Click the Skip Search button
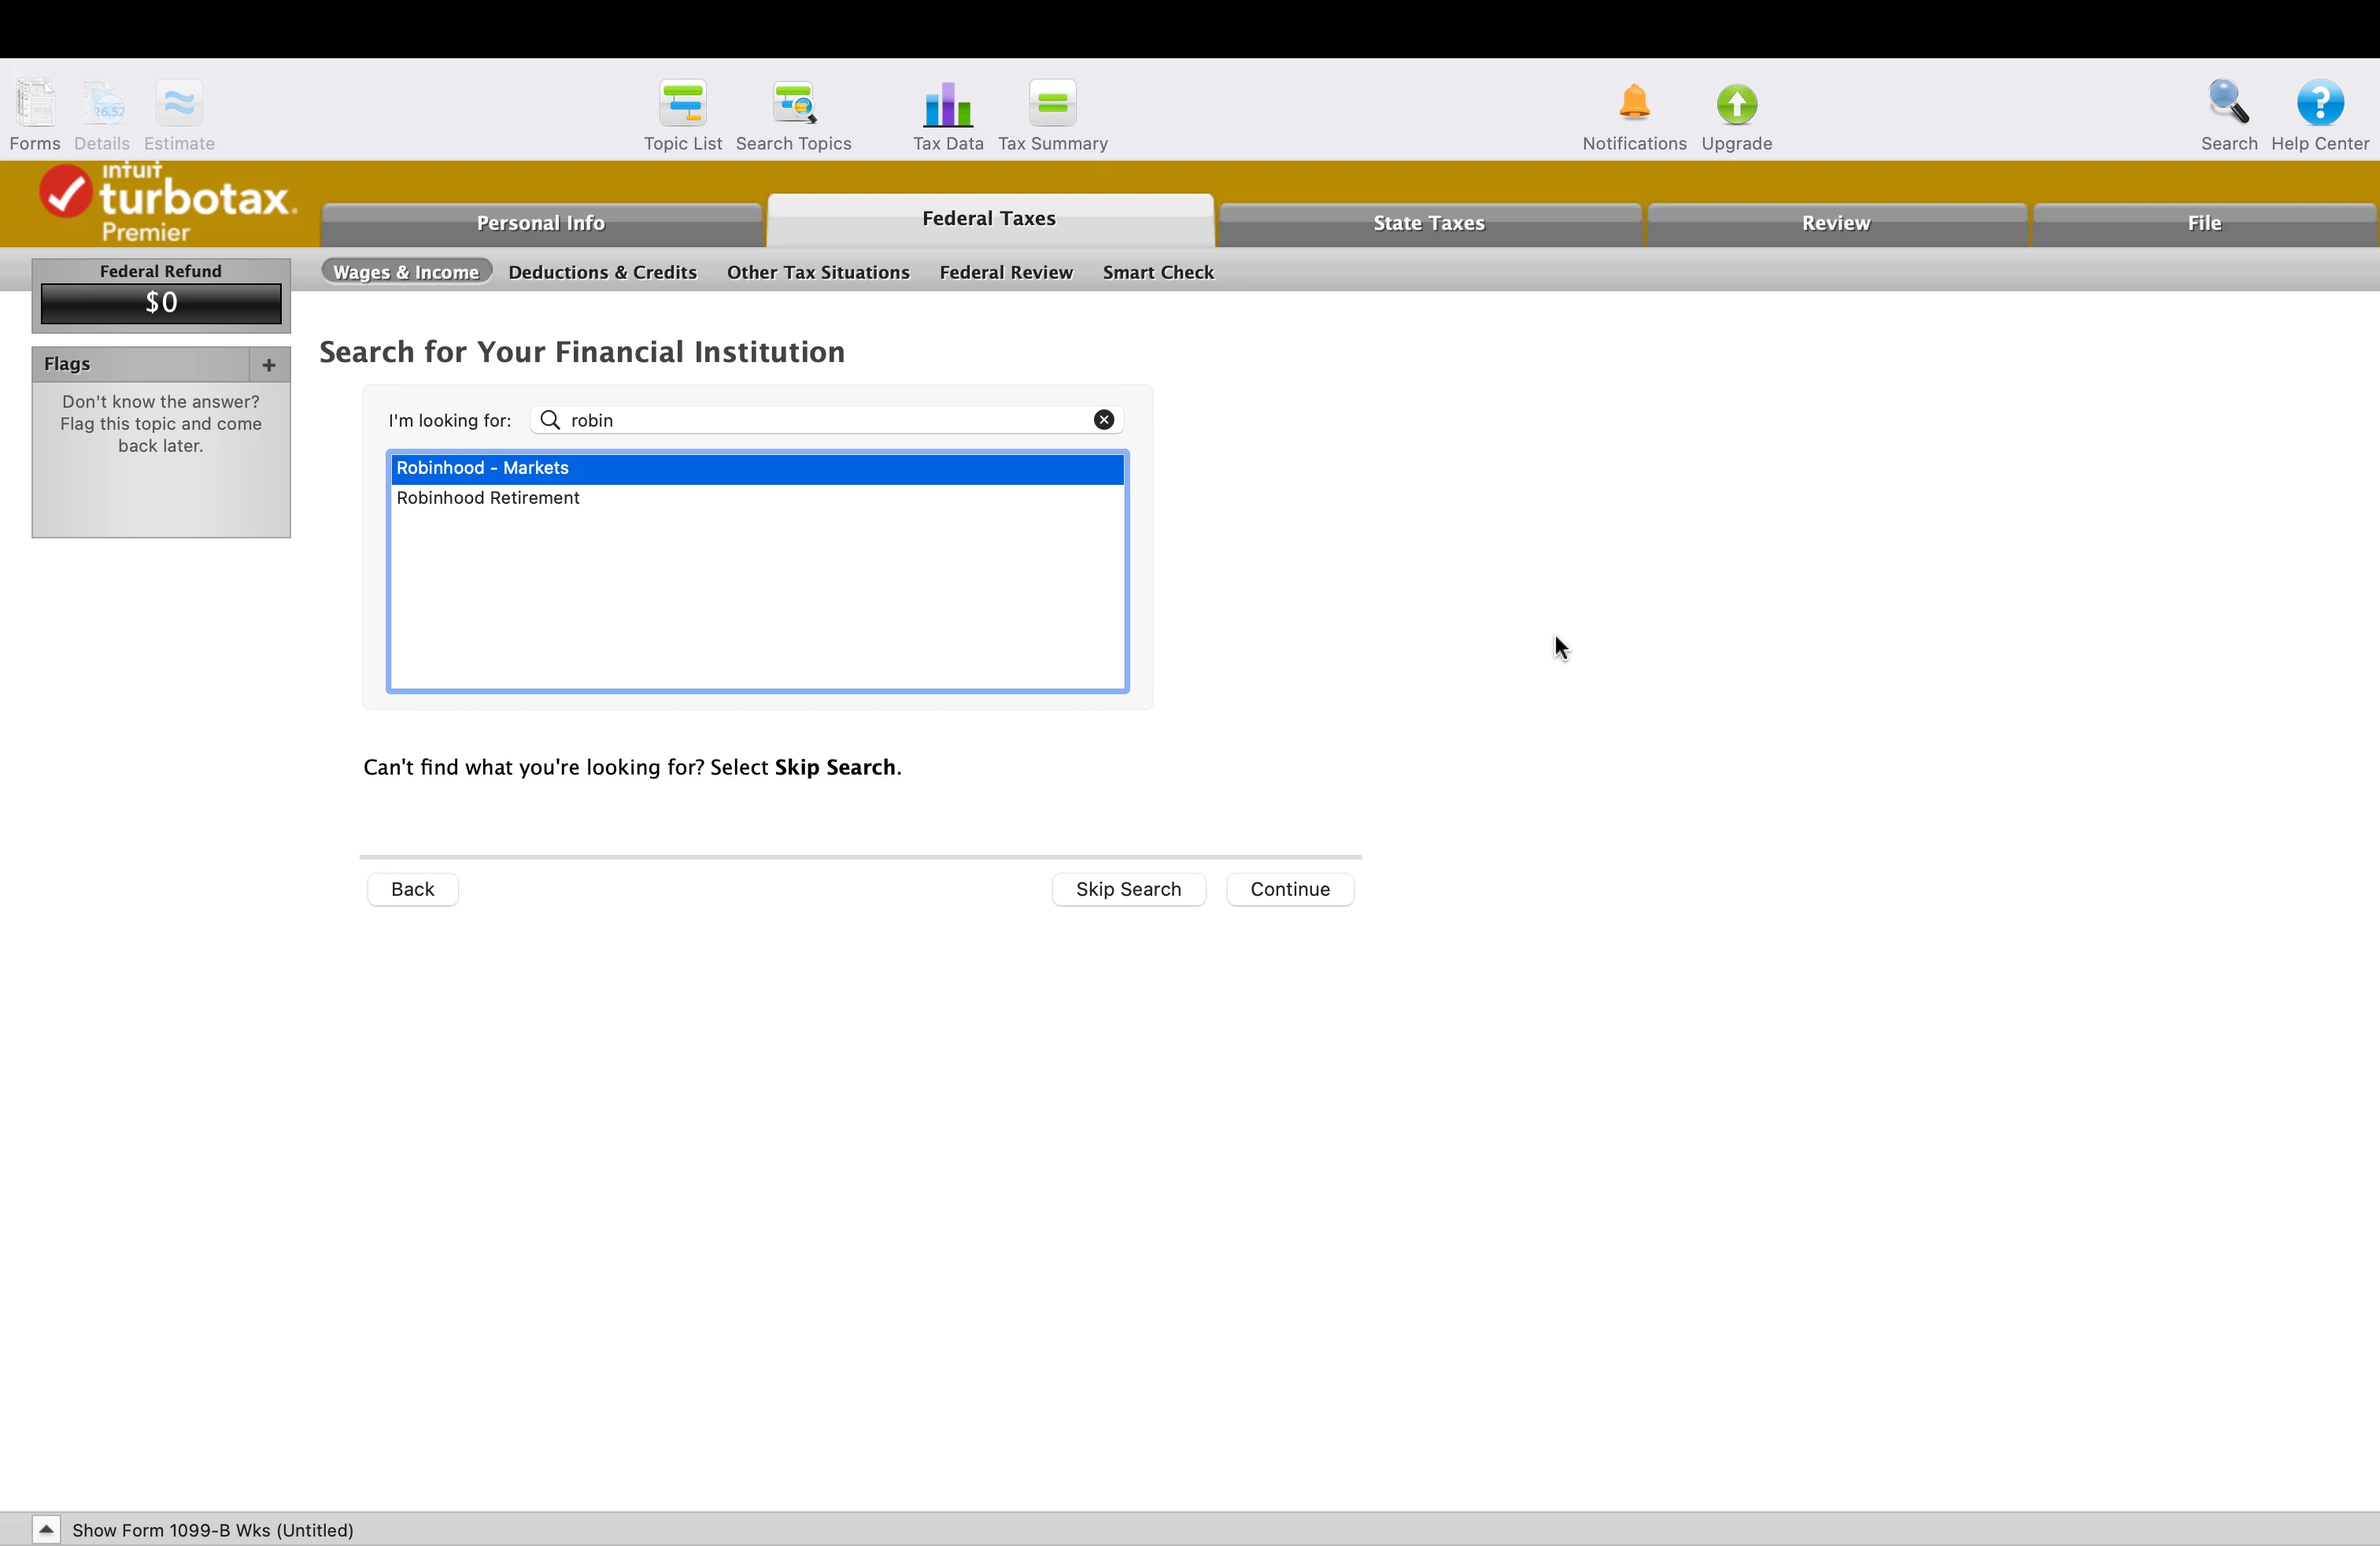This screenshot has width=2380, height=1546. (x=1127, y=889)
